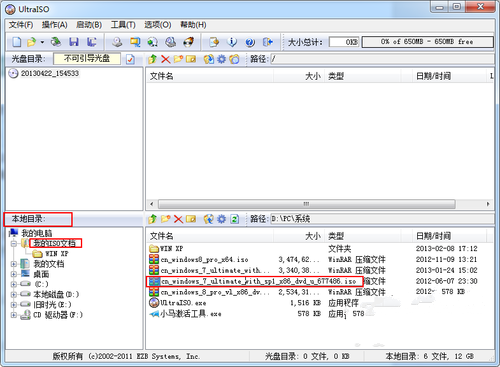The width and height of the screenshot is (500, 367).
Task: Click the Convert image format toolbar icon
Action: click(x=135, y=42)
